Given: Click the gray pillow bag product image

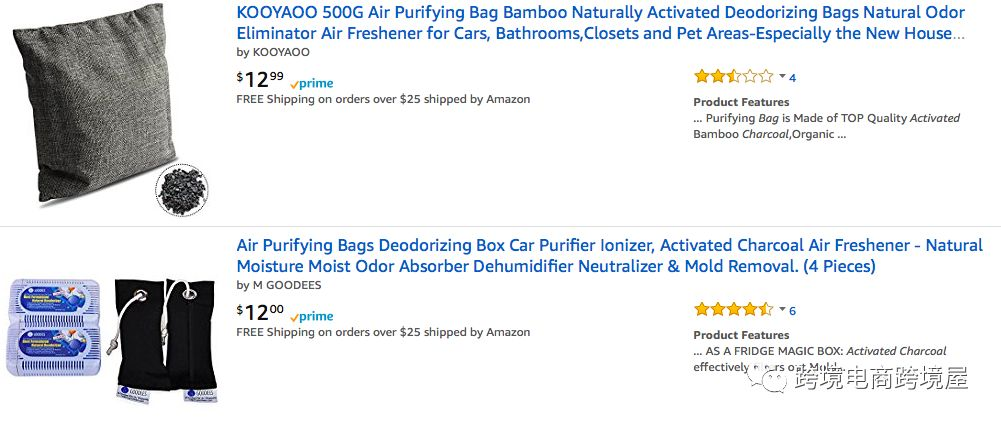Looking at the screenshot, I should click(x=95, y=100).
